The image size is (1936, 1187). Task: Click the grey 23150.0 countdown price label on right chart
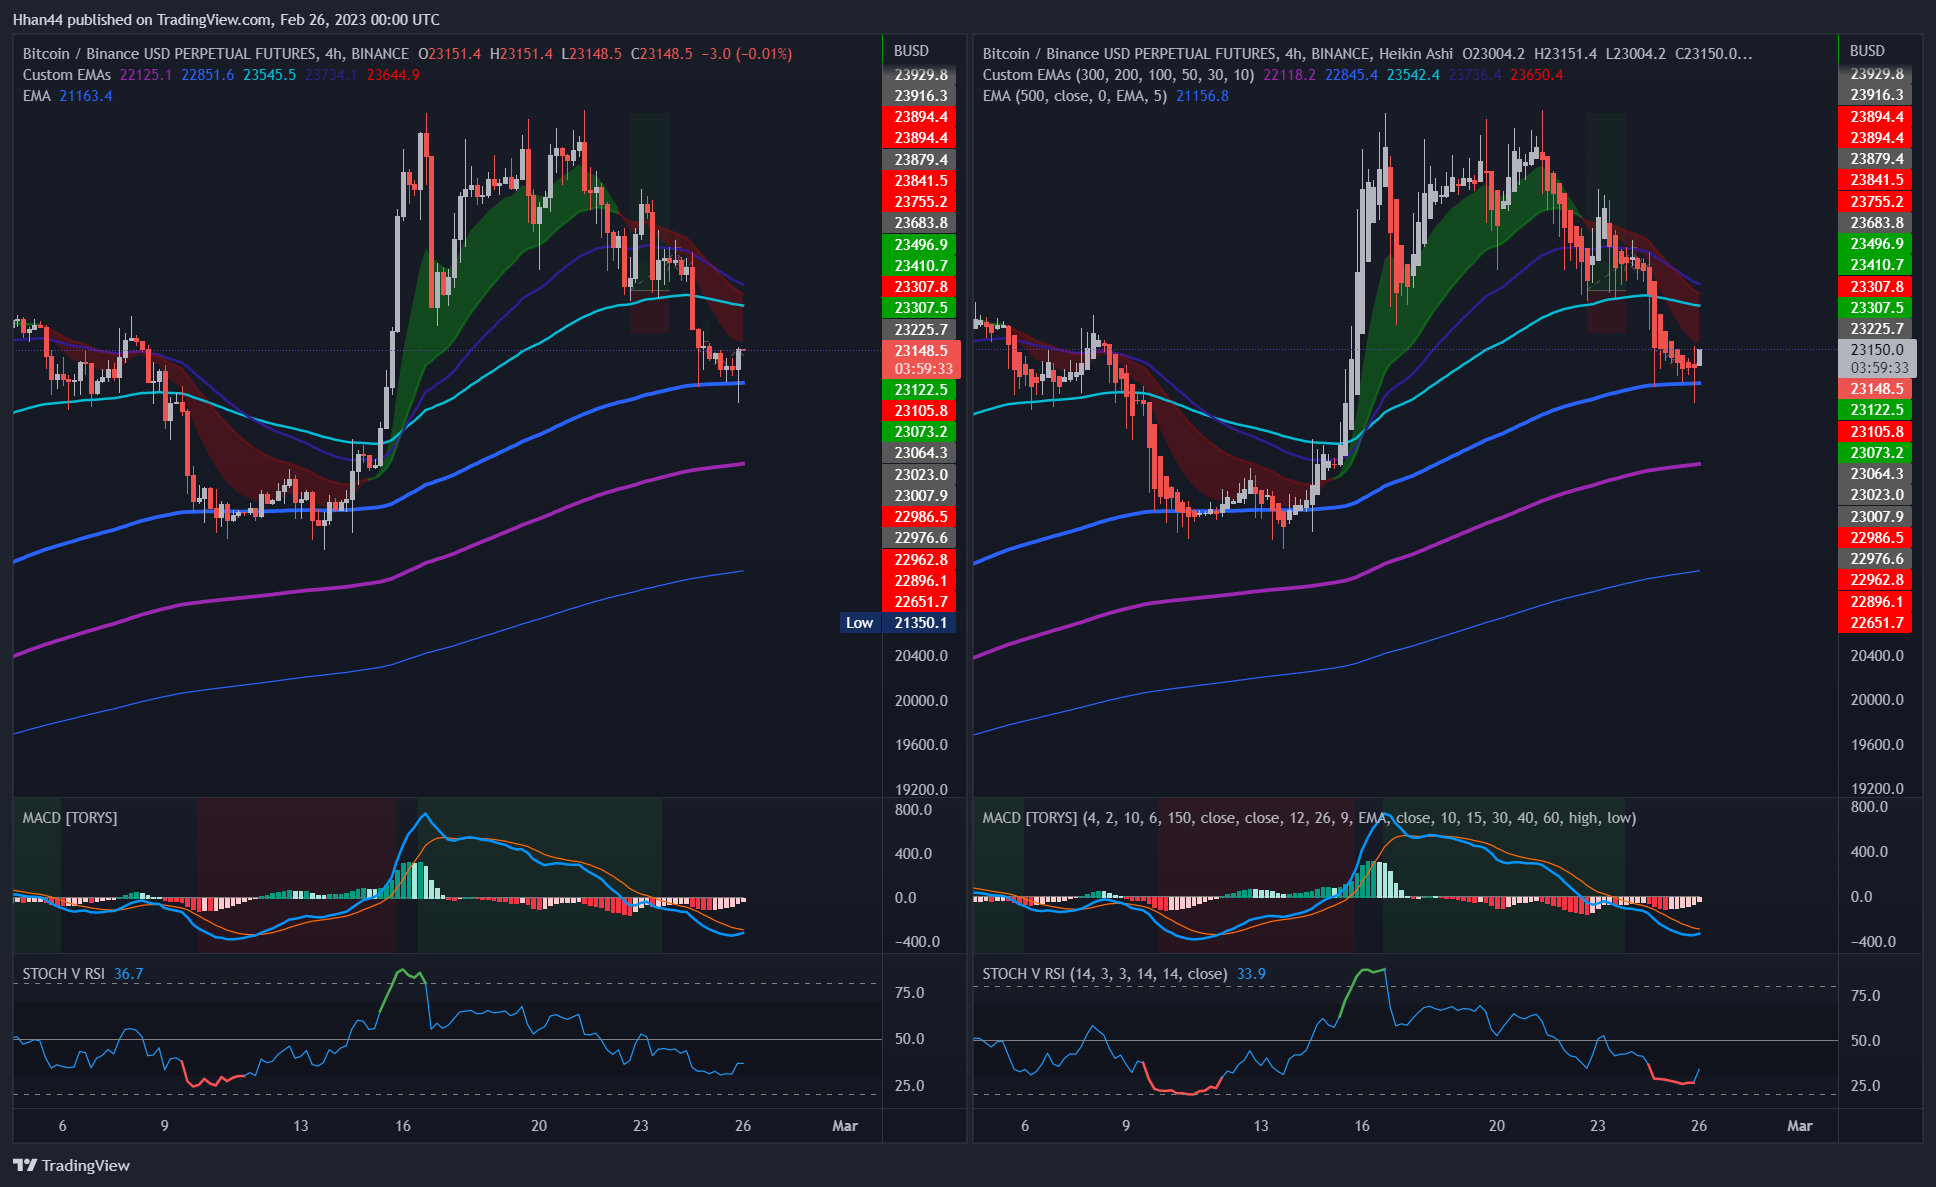[1877, 359]
